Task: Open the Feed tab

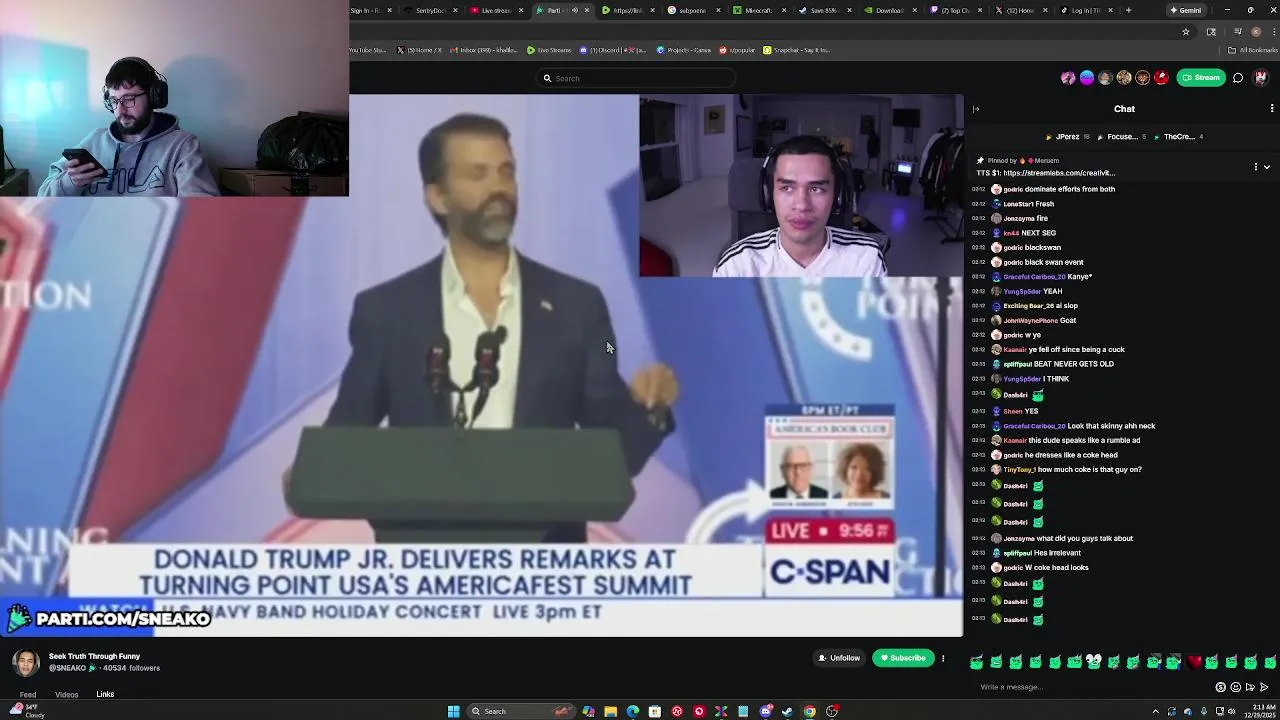Action: (28, 694)
